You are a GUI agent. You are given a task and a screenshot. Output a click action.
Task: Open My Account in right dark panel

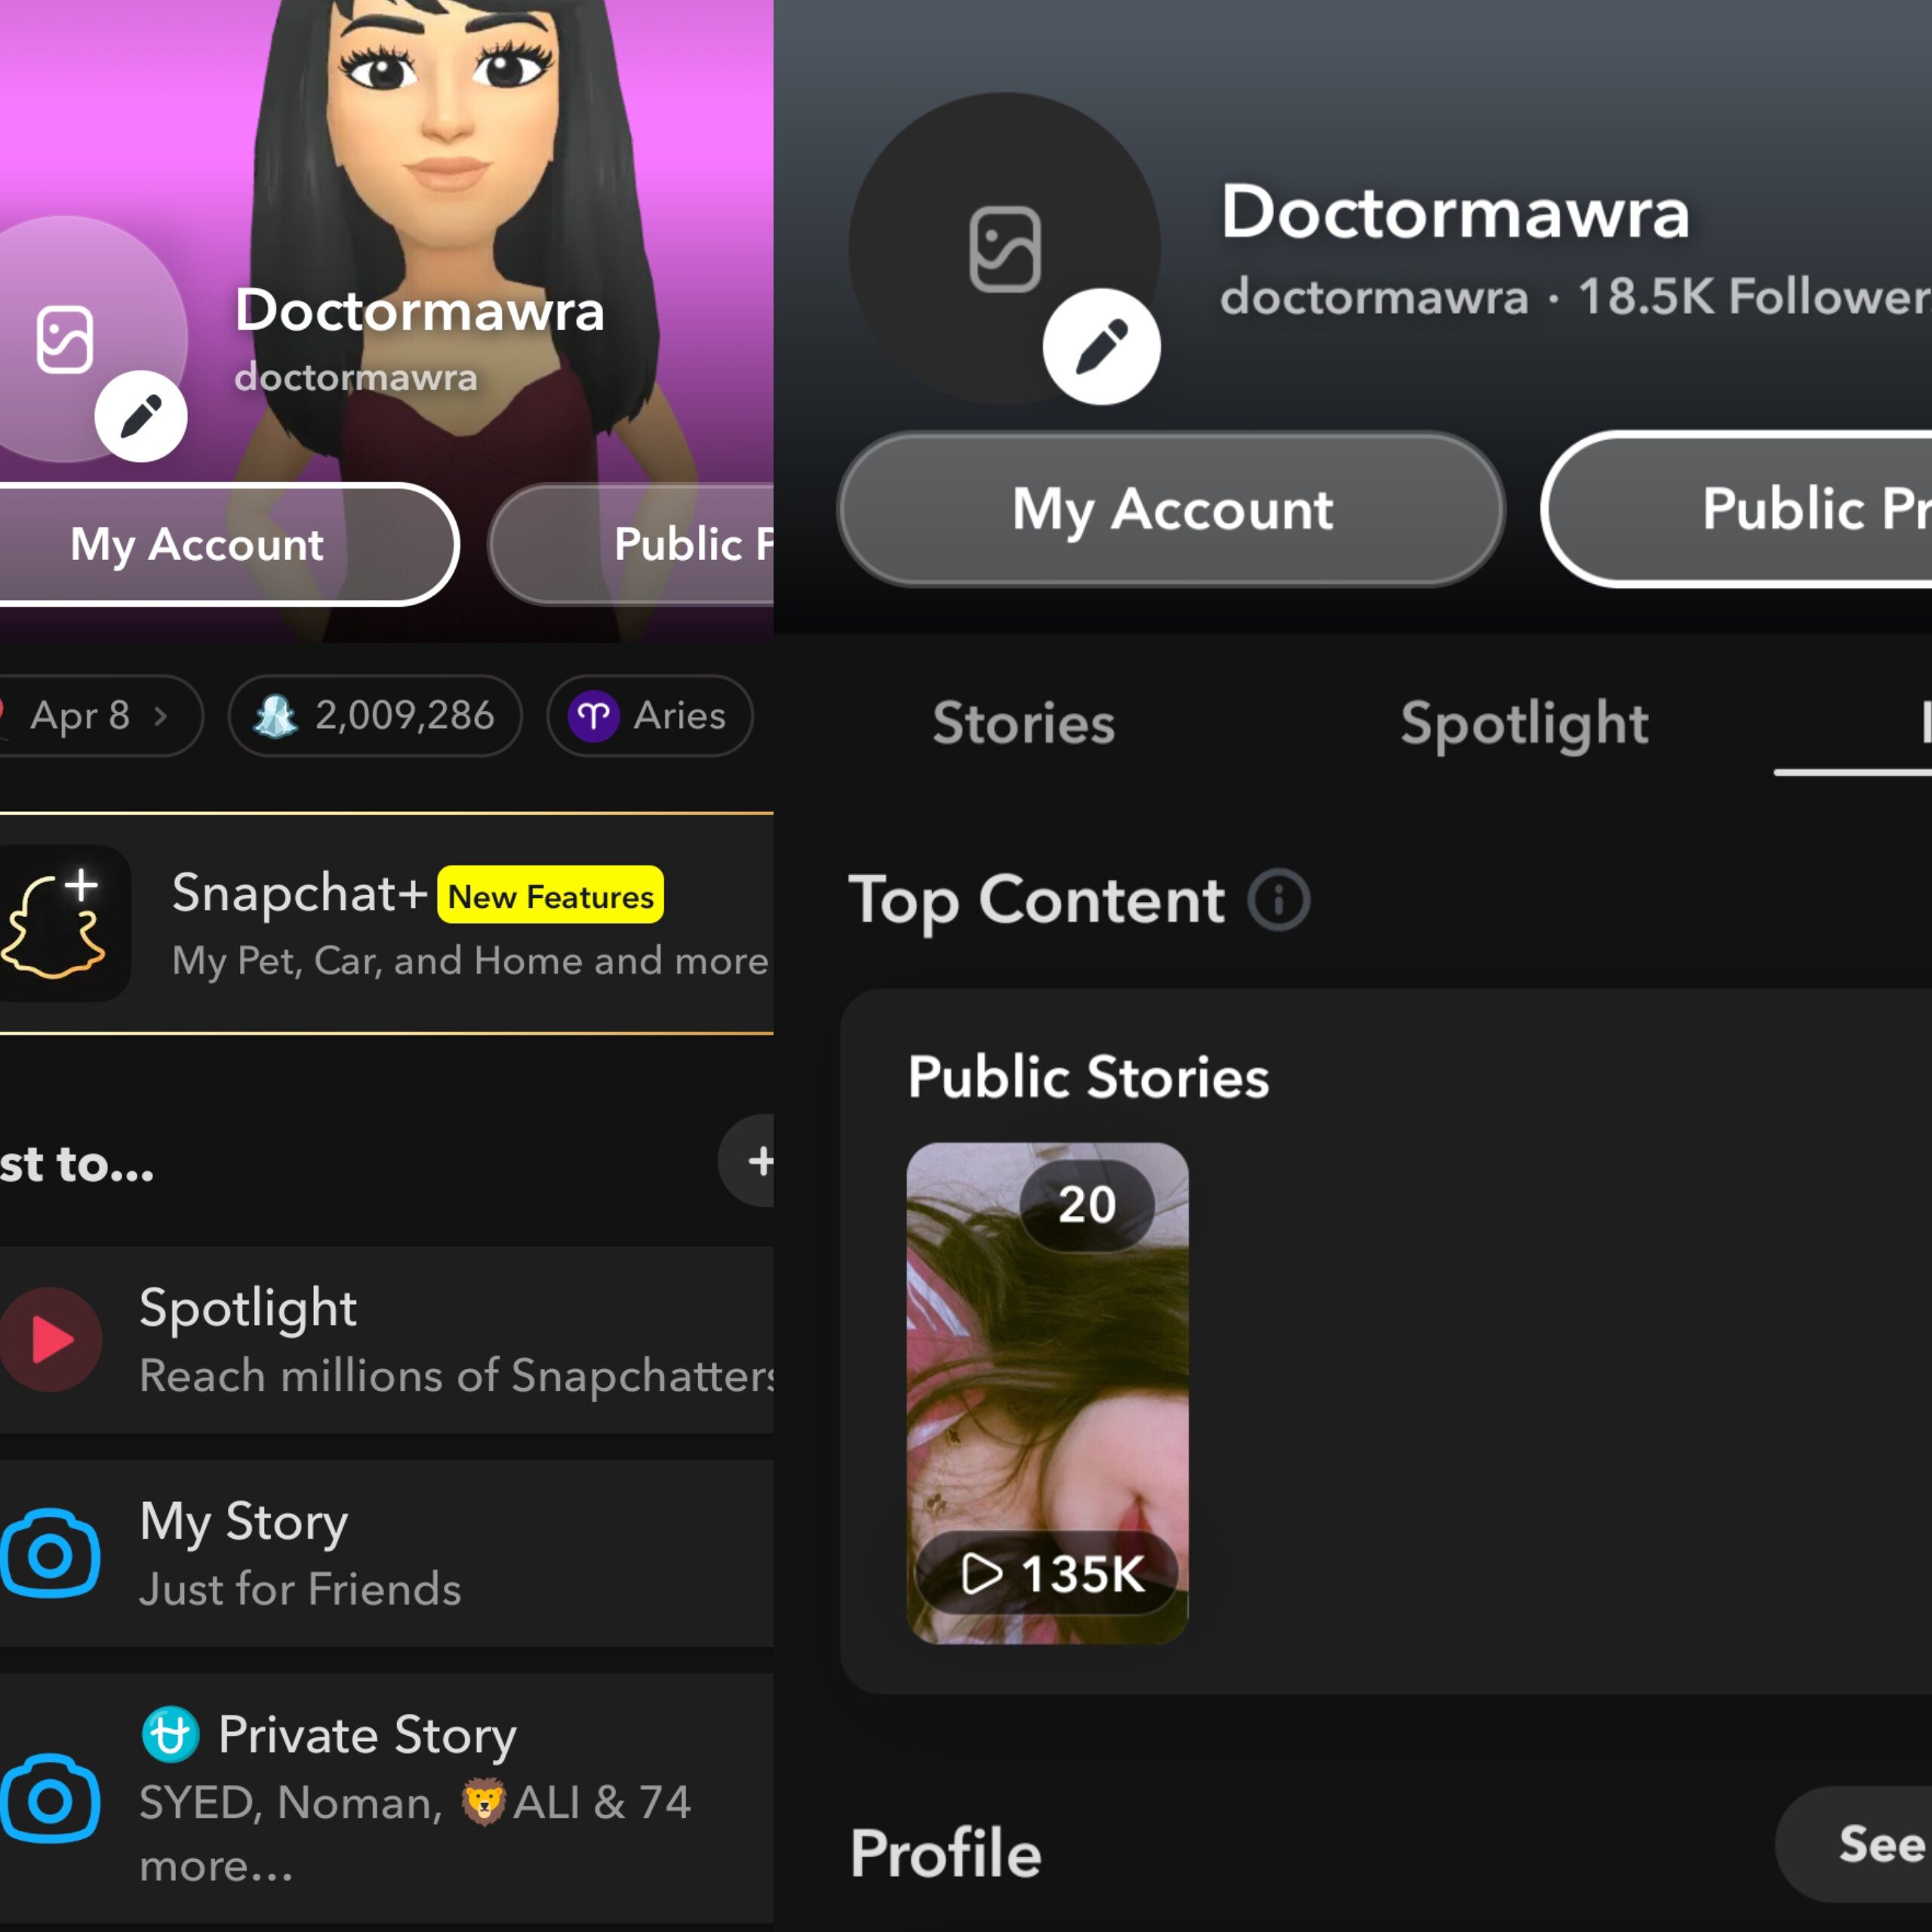pos(1171,509)
